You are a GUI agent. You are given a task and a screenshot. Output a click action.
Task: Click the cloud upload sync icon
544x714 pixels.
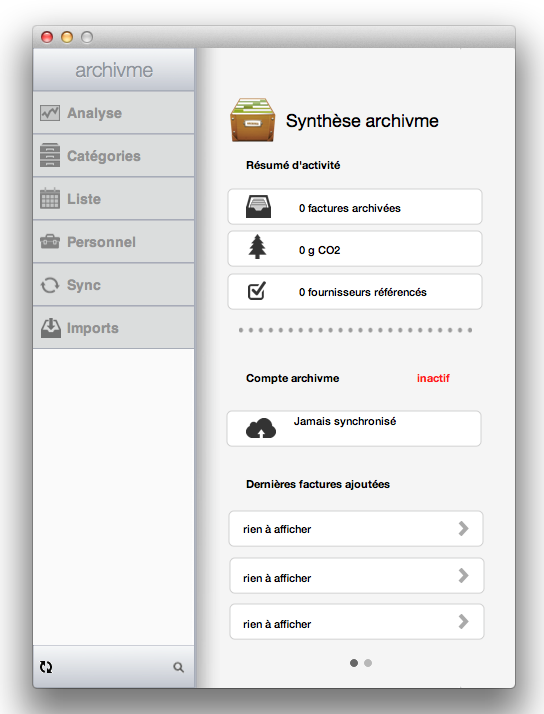pos(261,428)
